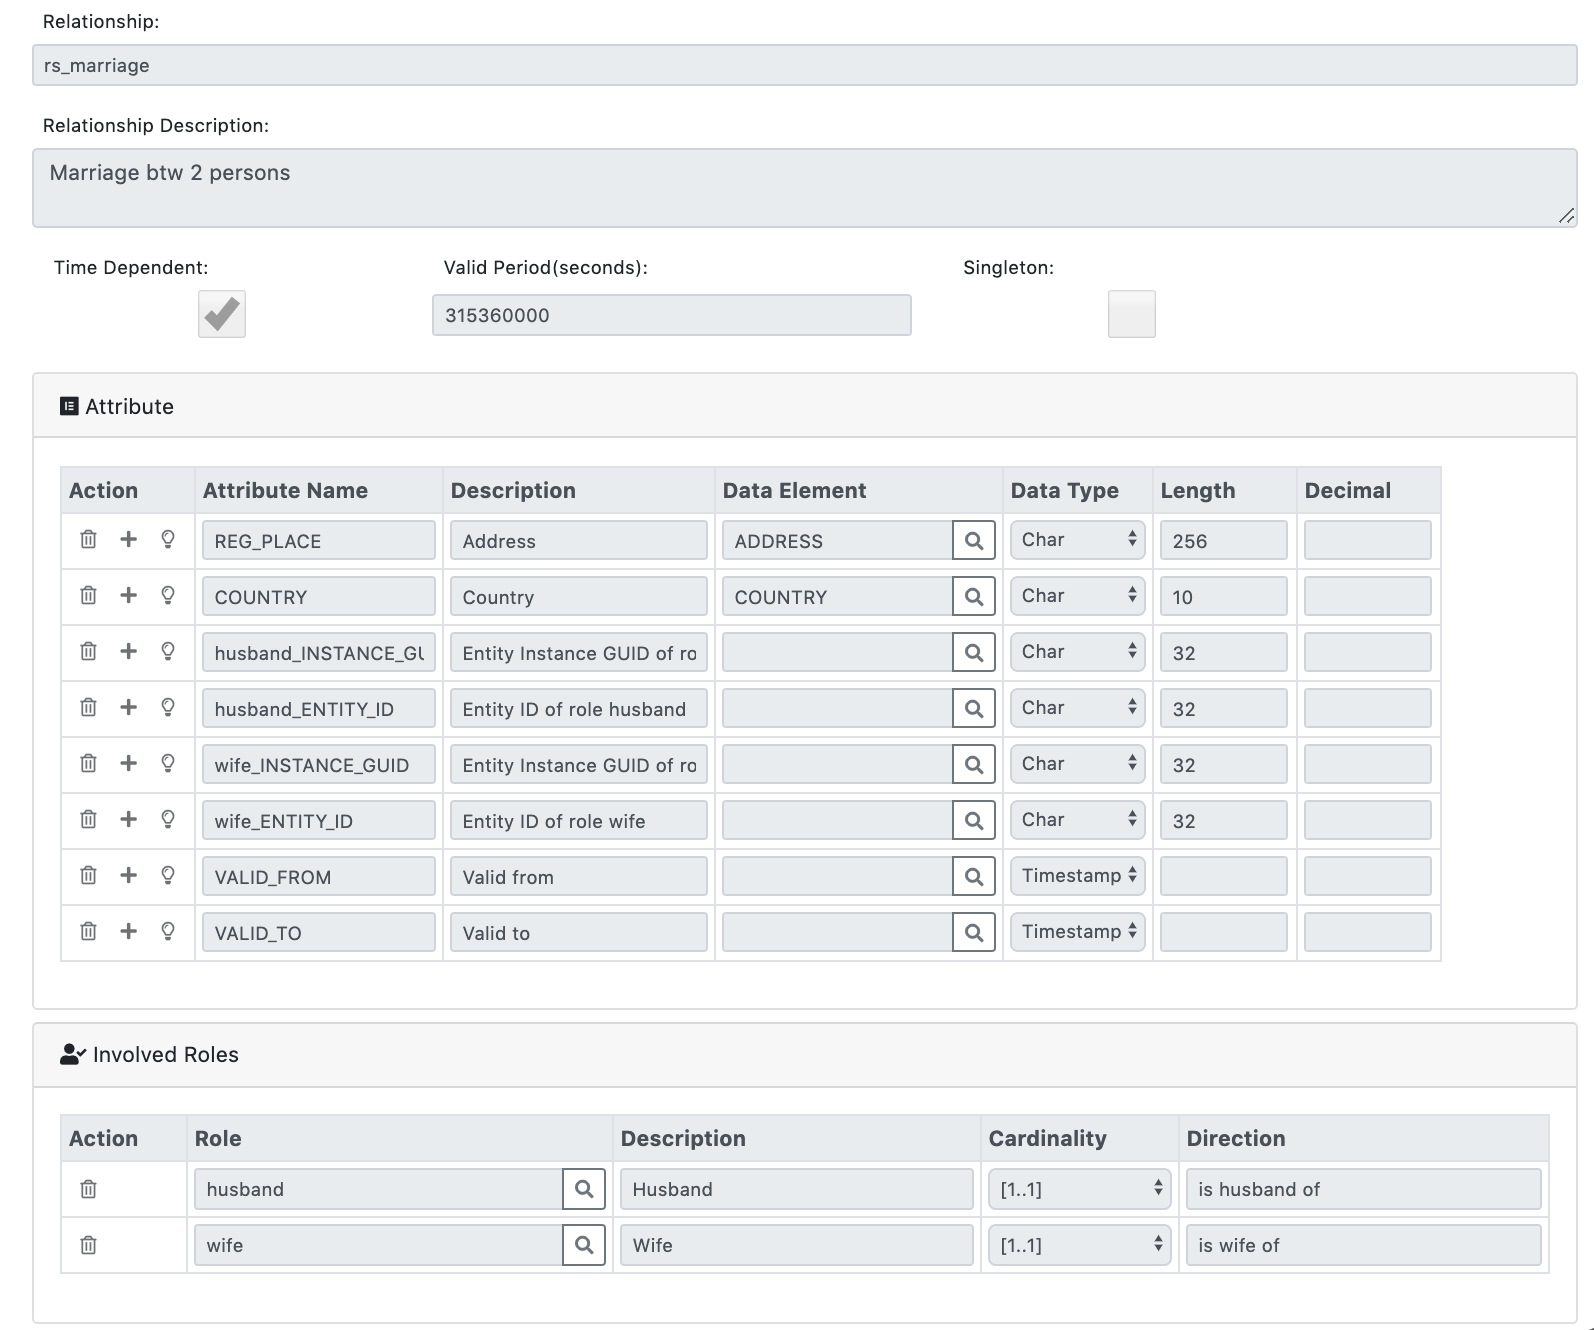
Task: Click the Length field of COUNTRY row
Action: pyautogui.click(x=1223, y=597)
